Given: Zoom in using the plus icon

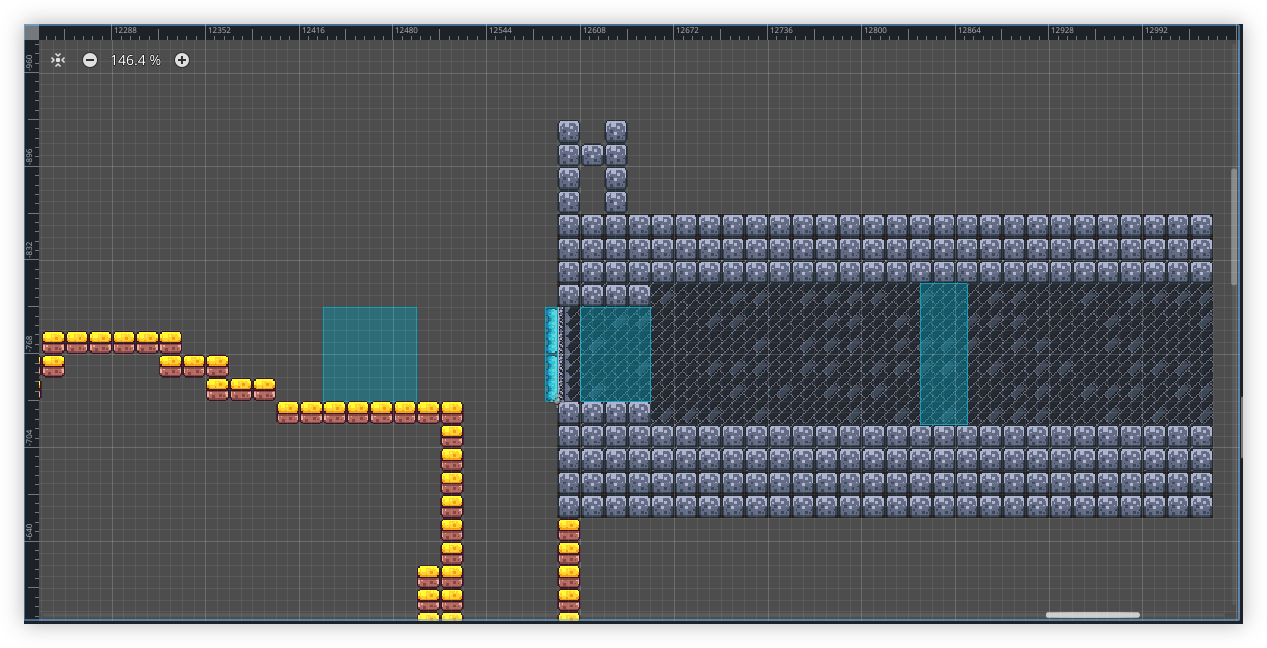Looking at the screenshot, I should click(x=181, y=60).
